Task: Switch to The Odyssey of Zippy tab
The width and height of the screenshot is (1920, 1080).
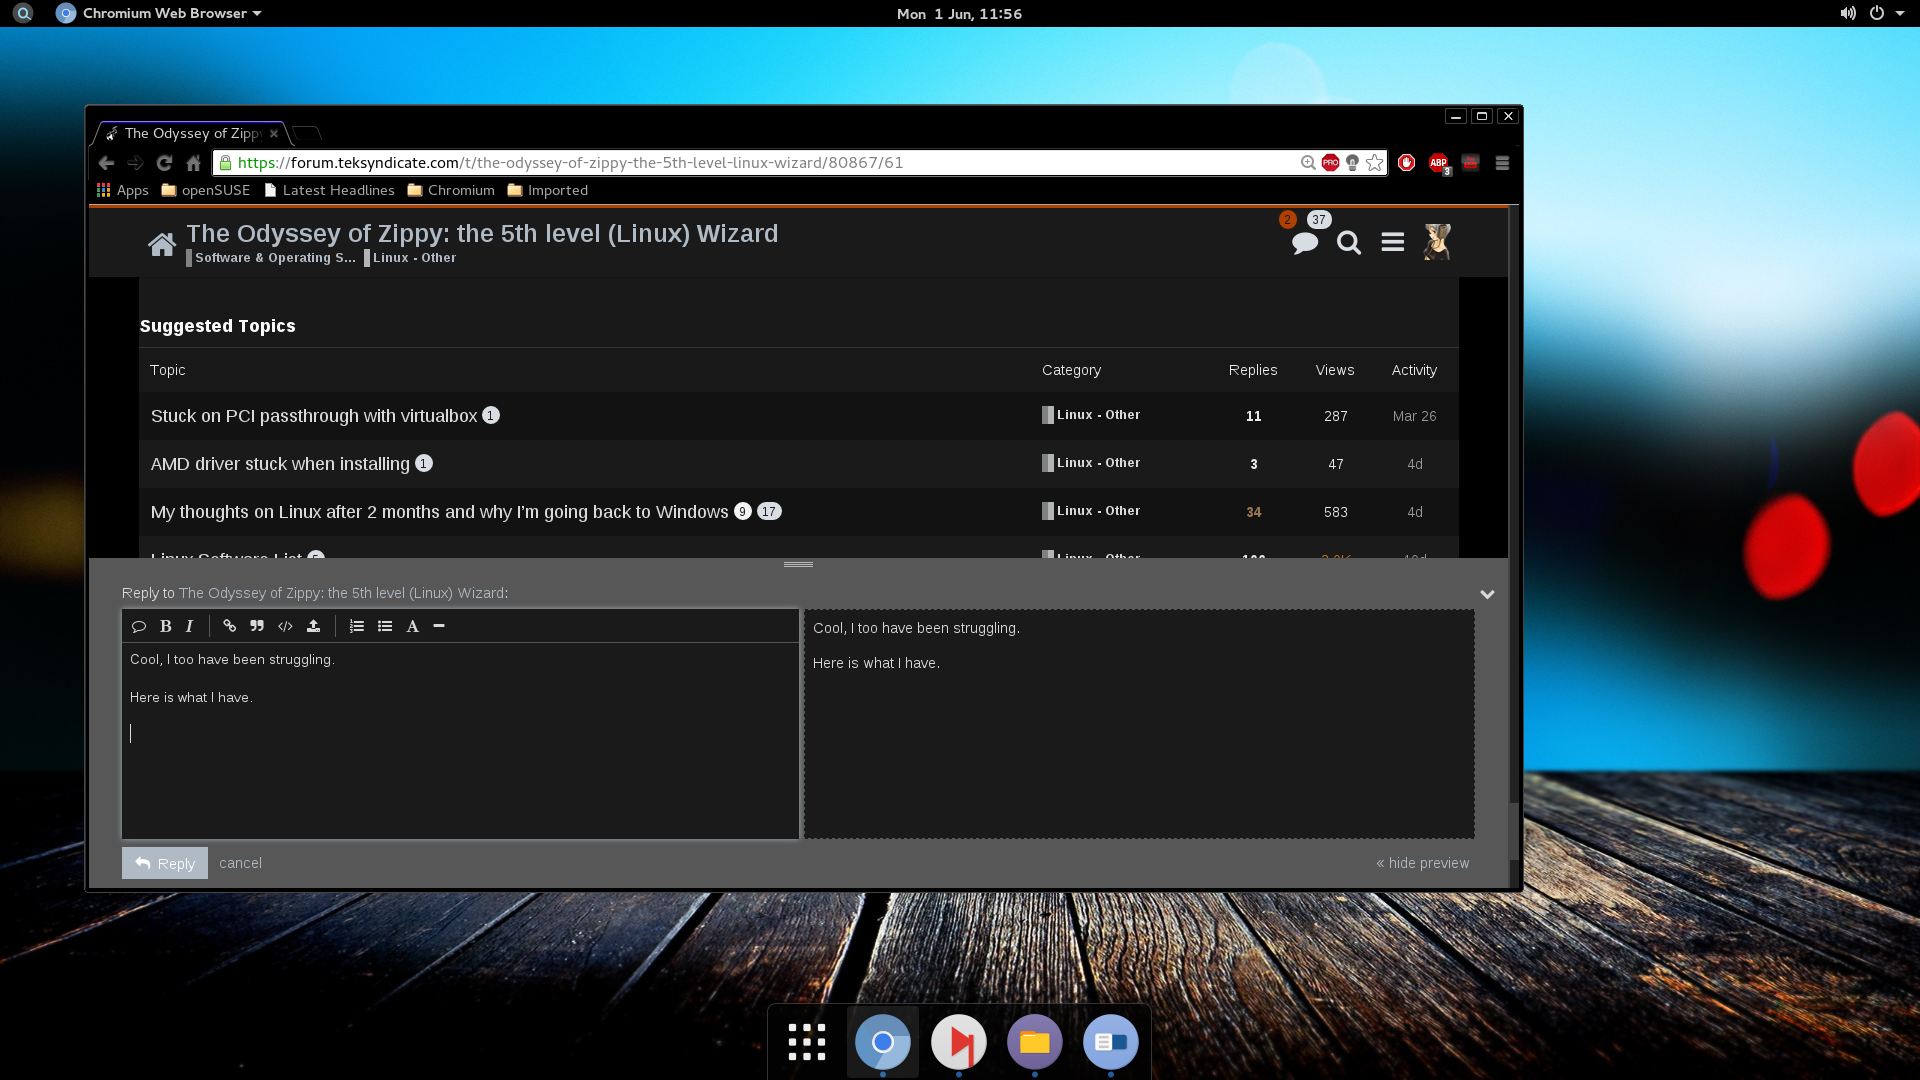Action: (190, 133)
